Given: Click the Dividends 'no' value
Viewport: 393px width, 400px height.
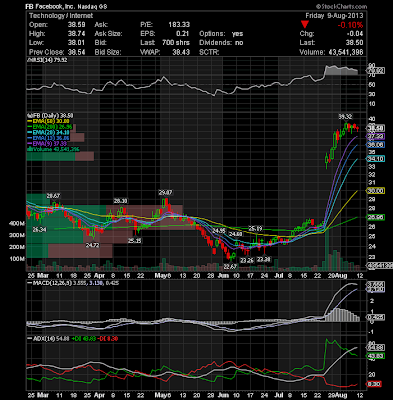Looking at the screenshot, I should [239, 43].
